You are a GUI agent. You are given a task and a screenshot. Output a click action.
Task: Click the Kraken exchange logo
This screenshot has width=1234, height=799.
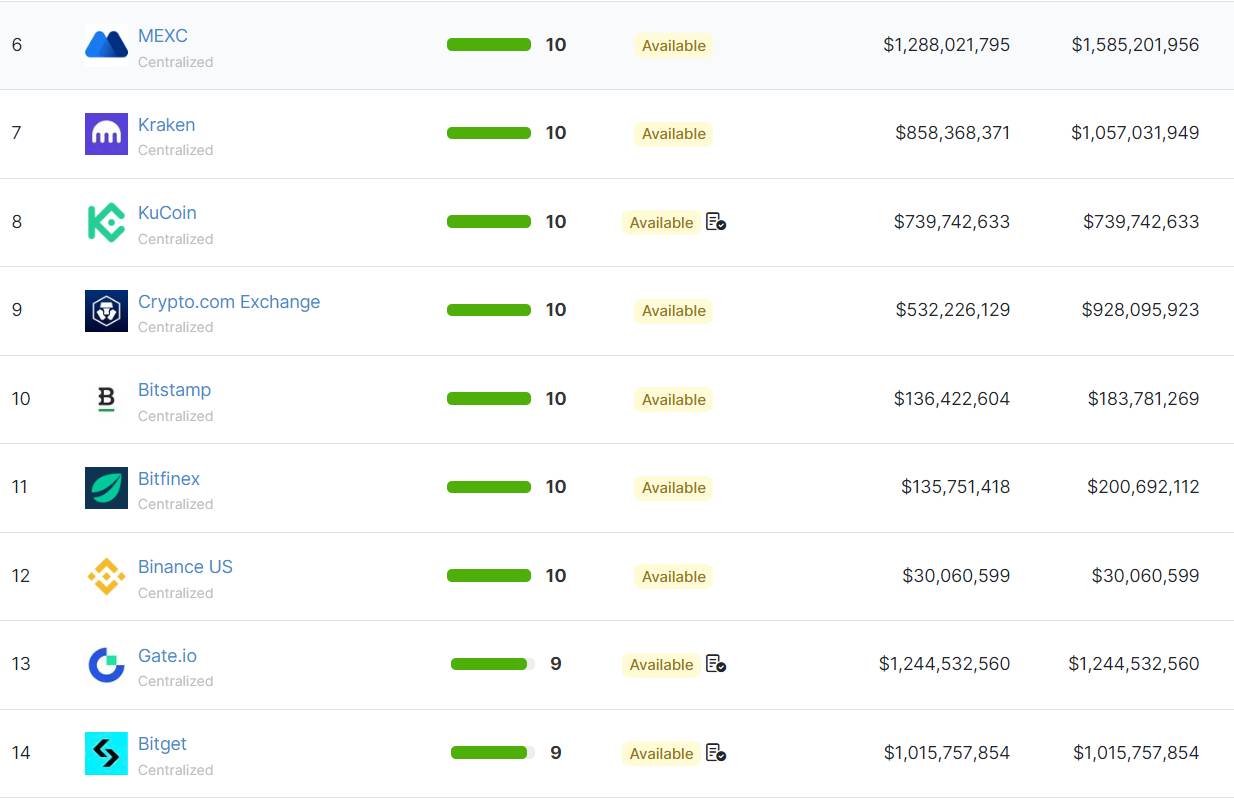[x=106, y=134]
